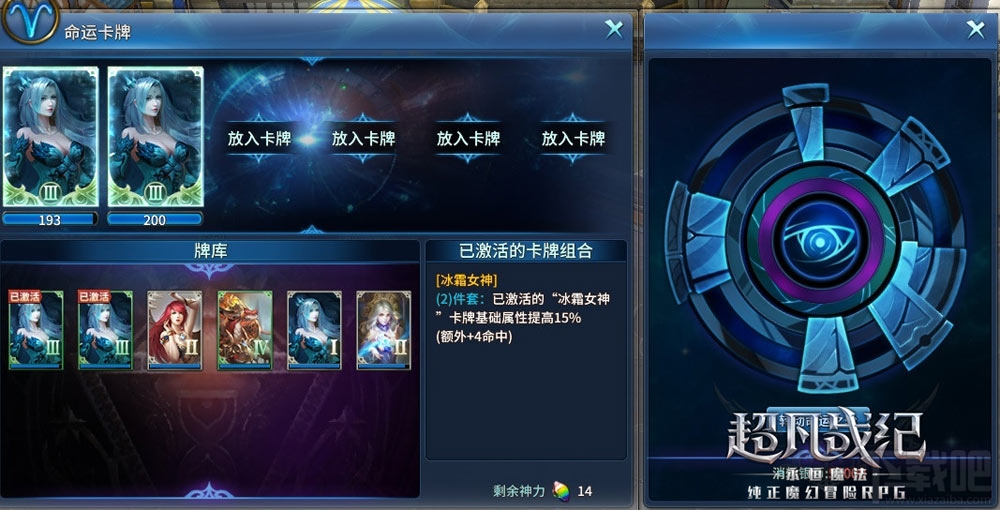Choose the dragon level IV card
Viewport: 1000px width, 510px height.
[245, 330]
